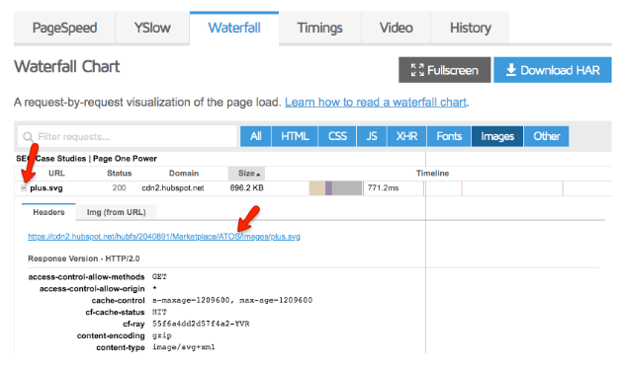Filter requests by JS

coord(371,136)
